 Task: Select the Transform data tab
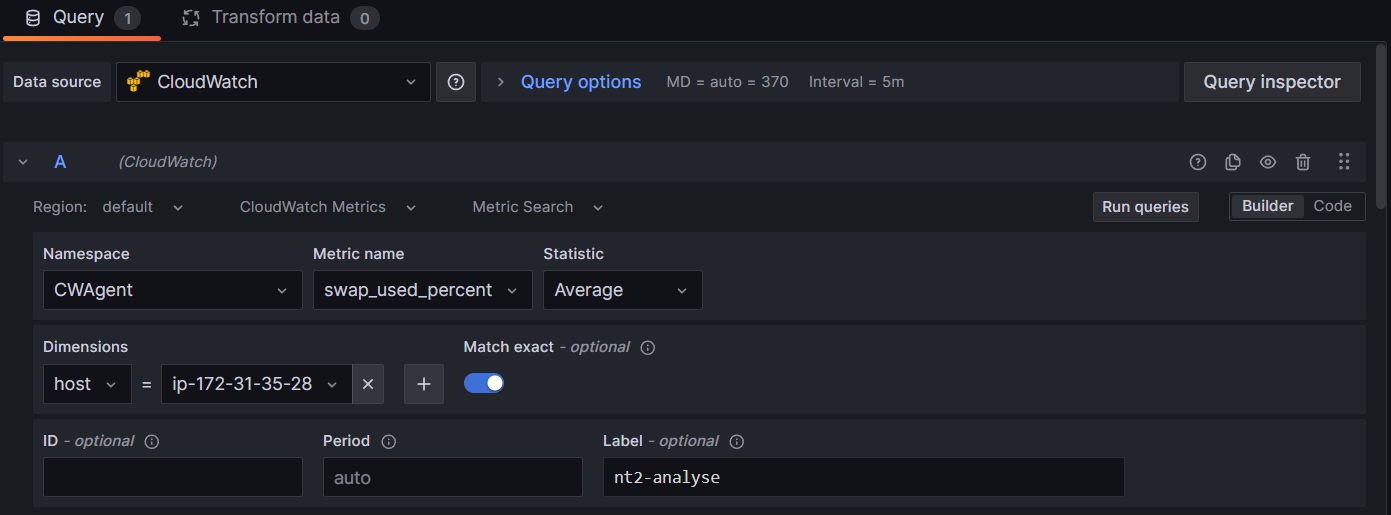coord(280,18)
